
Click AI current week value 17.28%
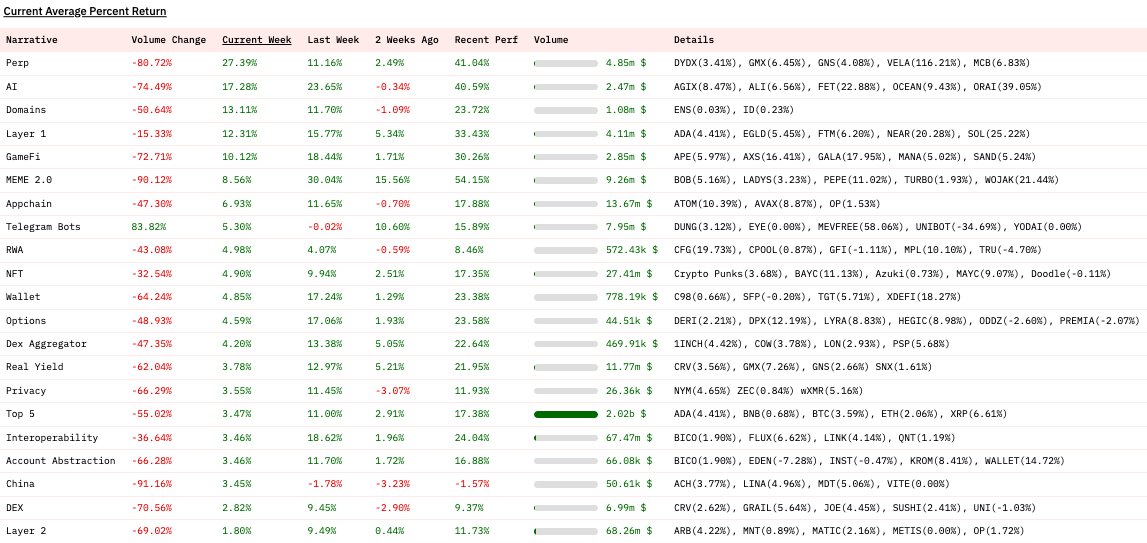(x=240, y=86)
